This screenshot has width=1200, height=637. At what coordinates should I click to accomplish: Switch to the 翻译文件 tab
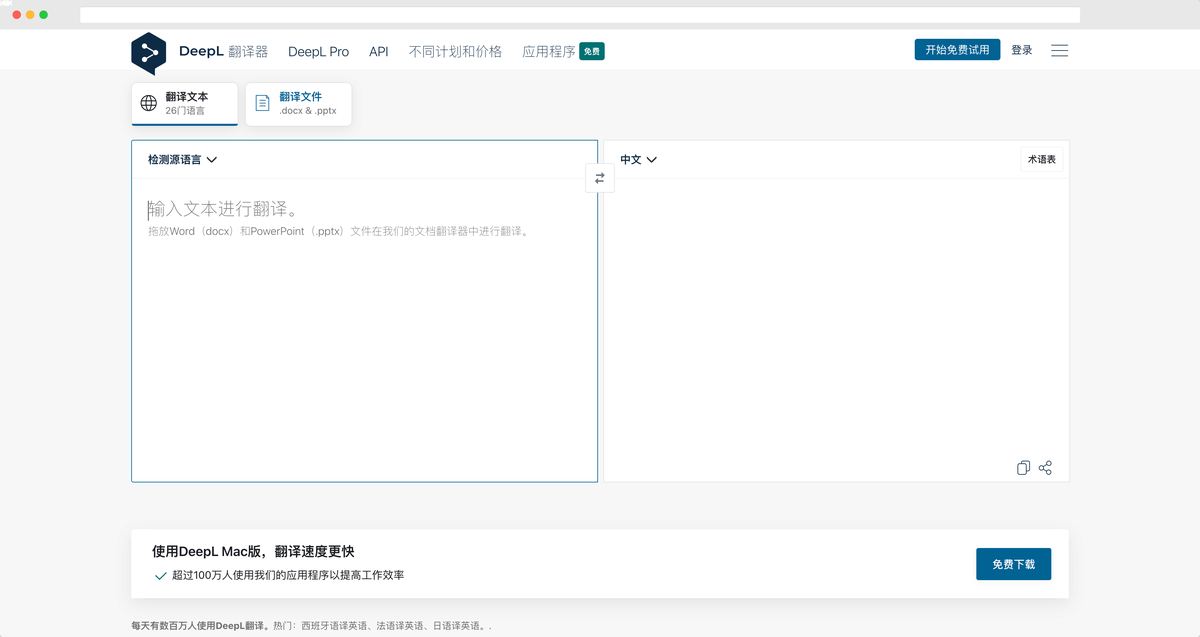click(298, 104)
